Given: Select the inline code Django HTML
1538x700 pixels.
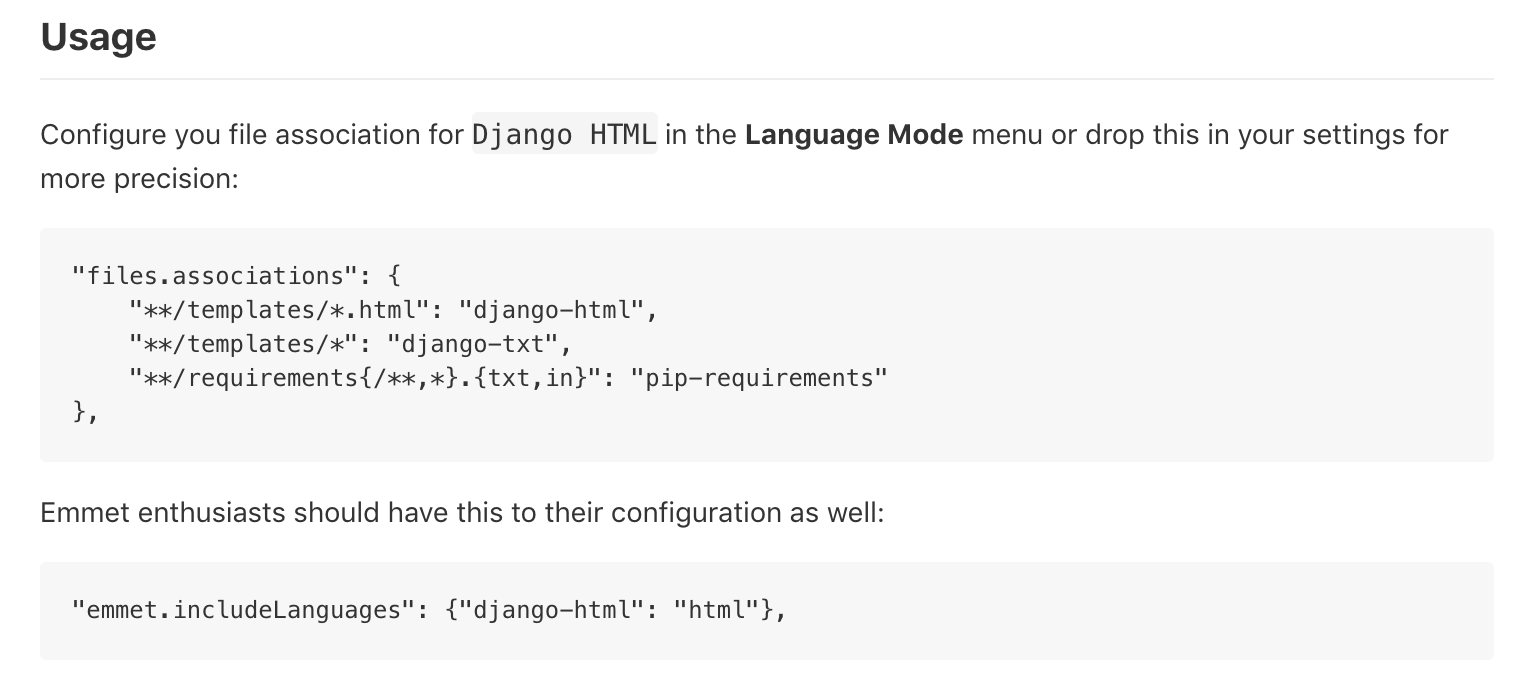Looking at the screenshot, I should [563, 135].
